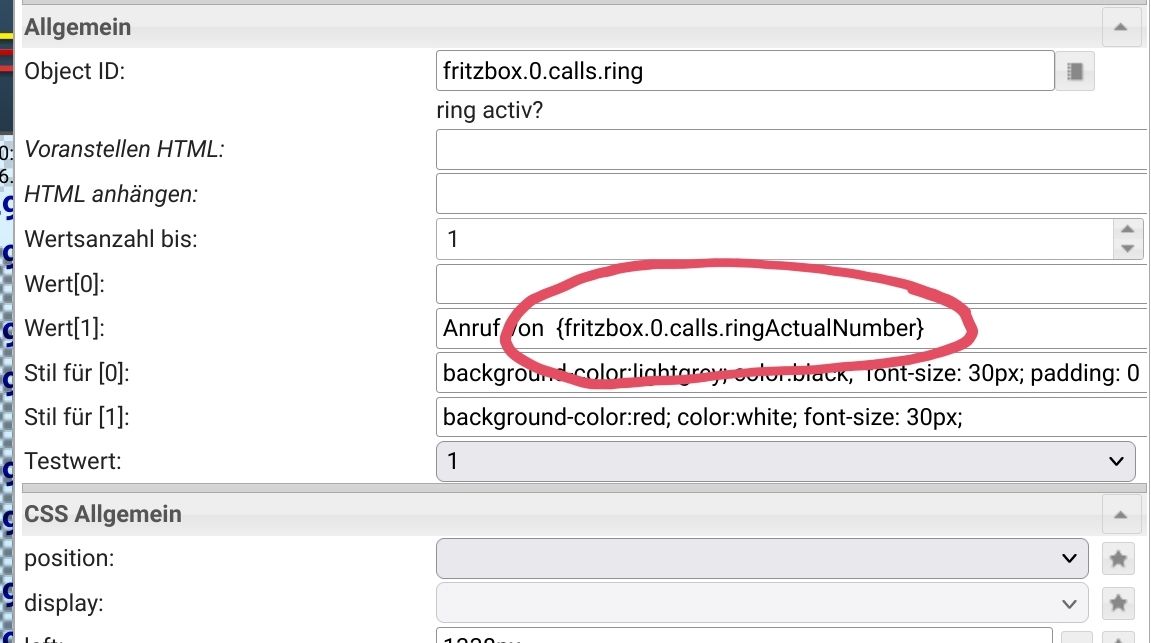Open the Testwert dropdown

click(x=785, y=461)
